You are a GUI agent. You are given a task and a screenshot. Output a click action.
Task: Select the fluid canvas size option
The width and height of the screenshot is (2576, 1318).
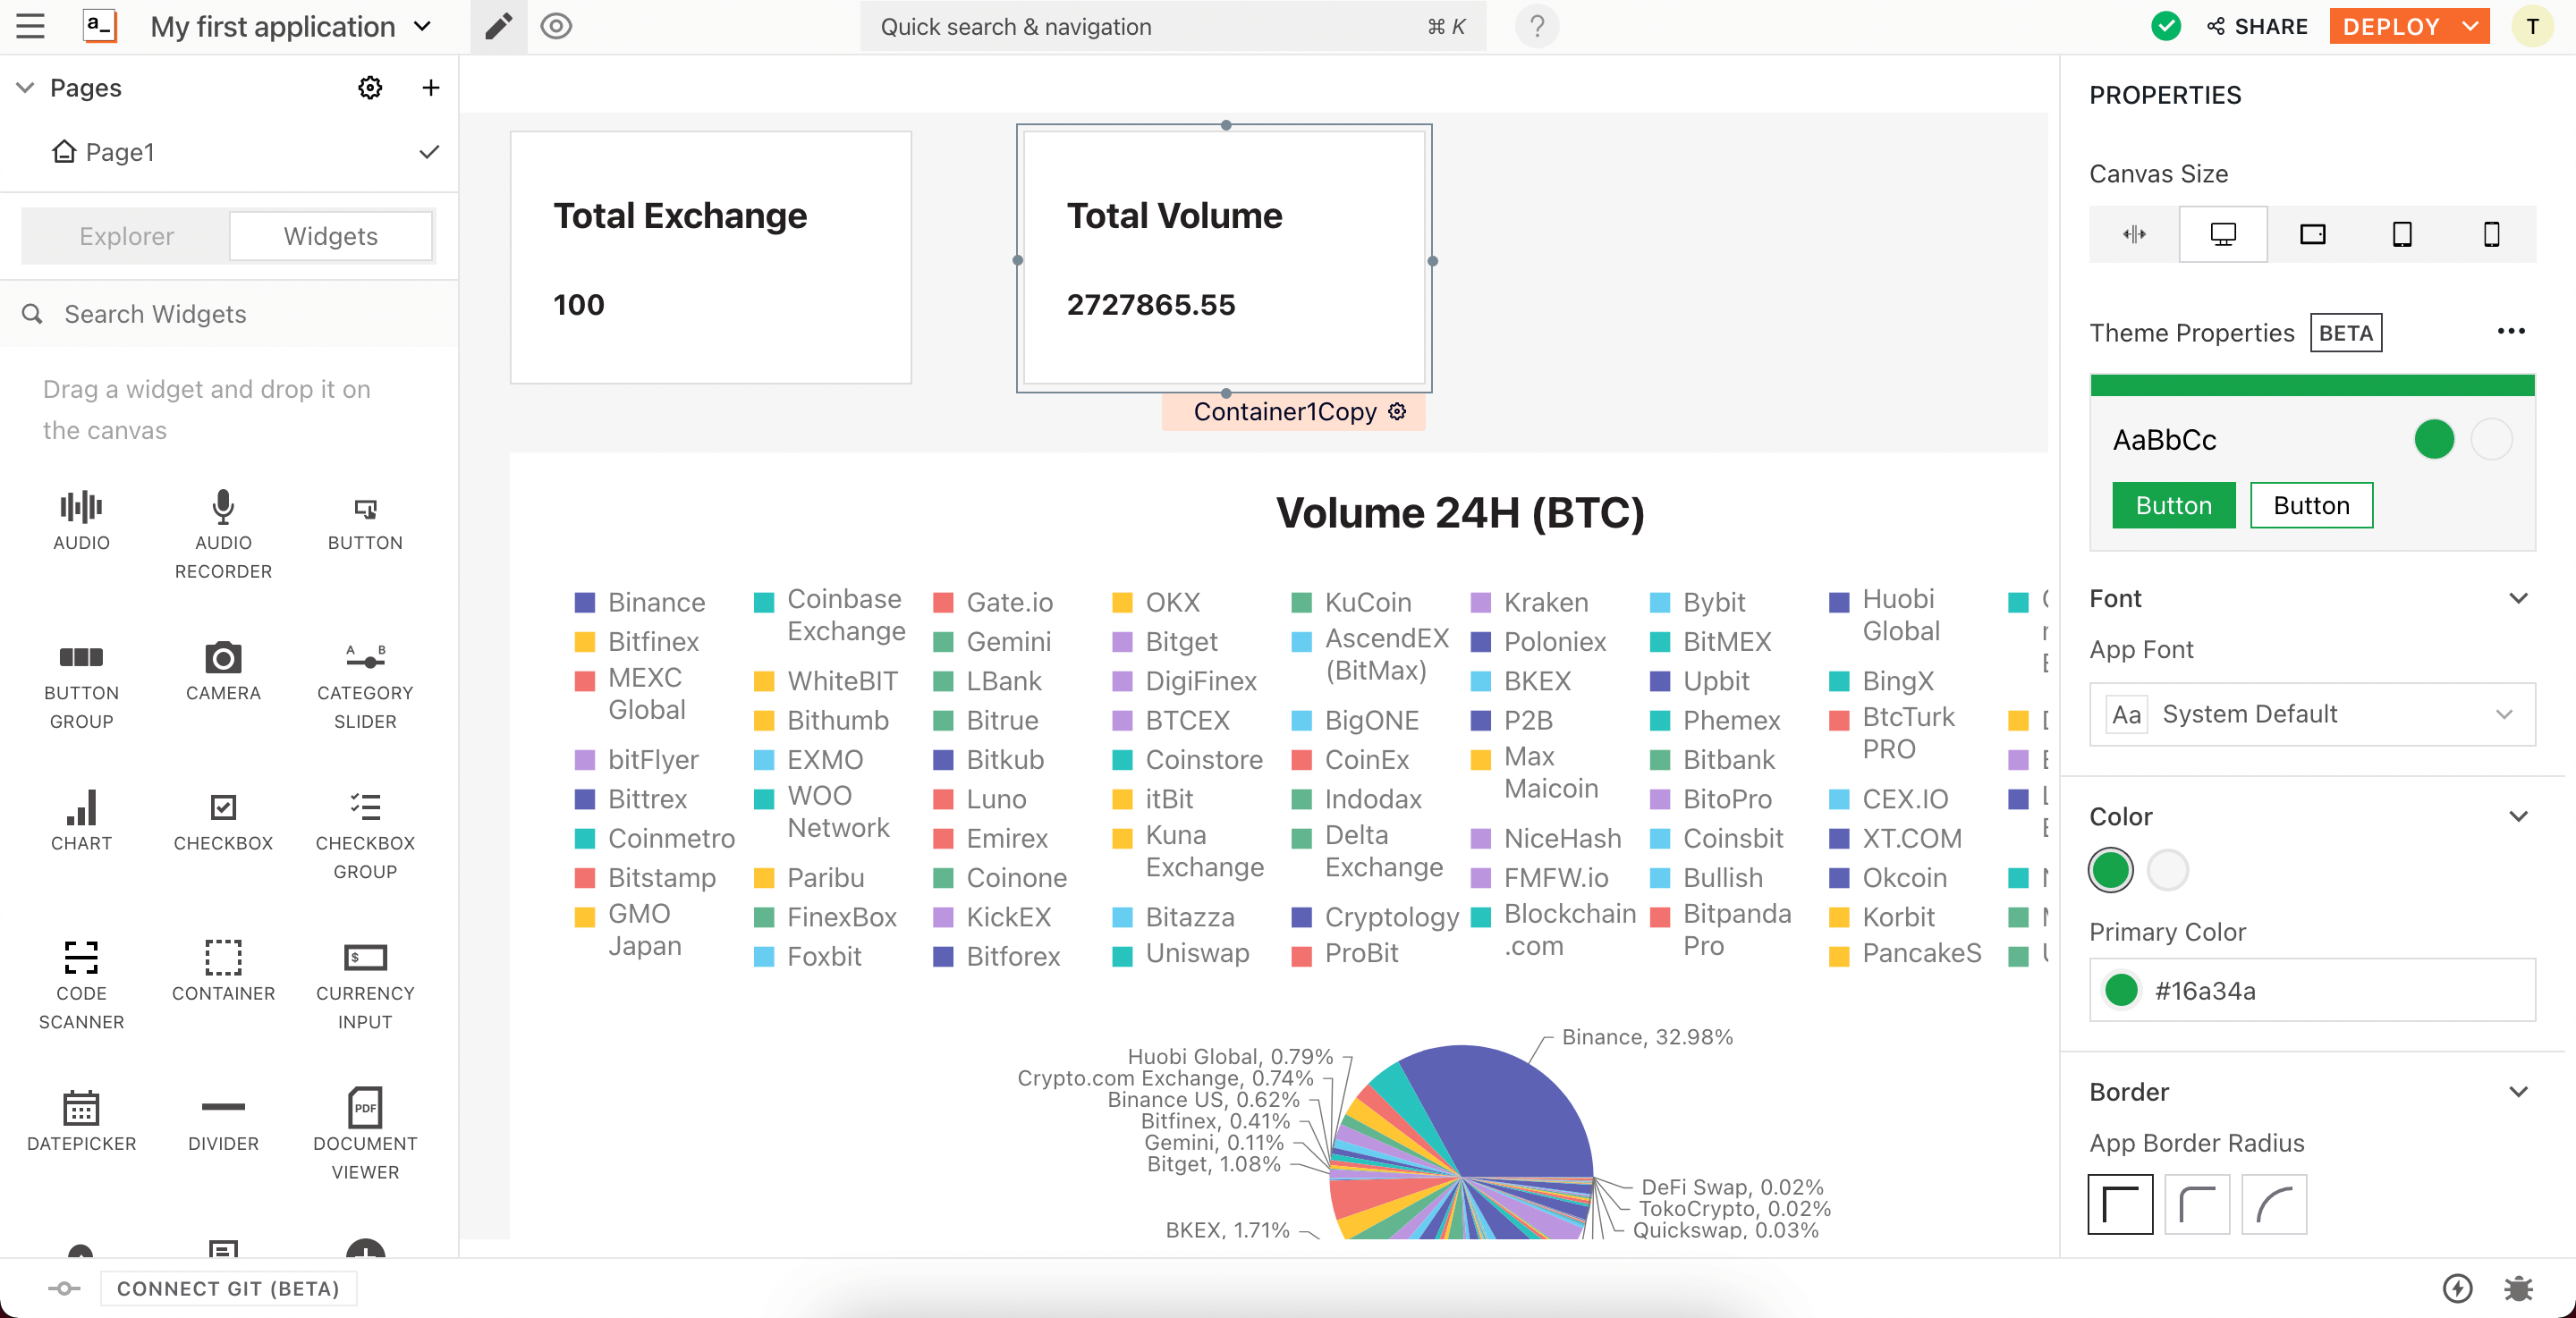coord(2134,234)
